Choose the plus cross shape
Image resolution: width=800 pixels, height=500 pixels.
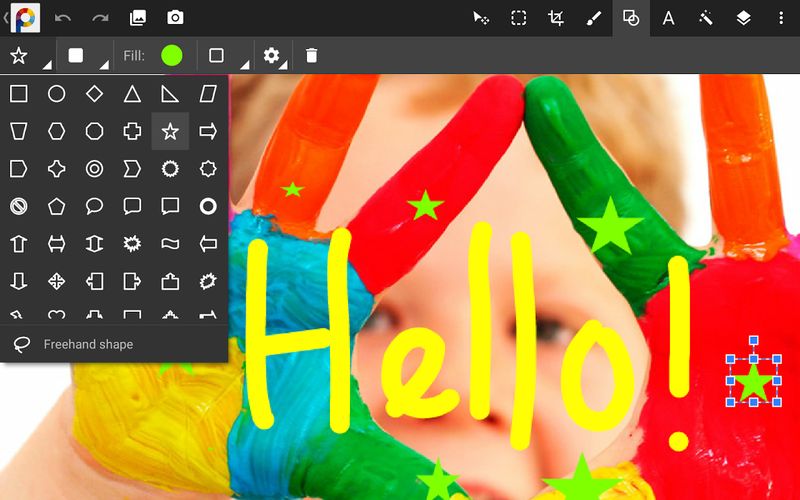click(132, 131)
